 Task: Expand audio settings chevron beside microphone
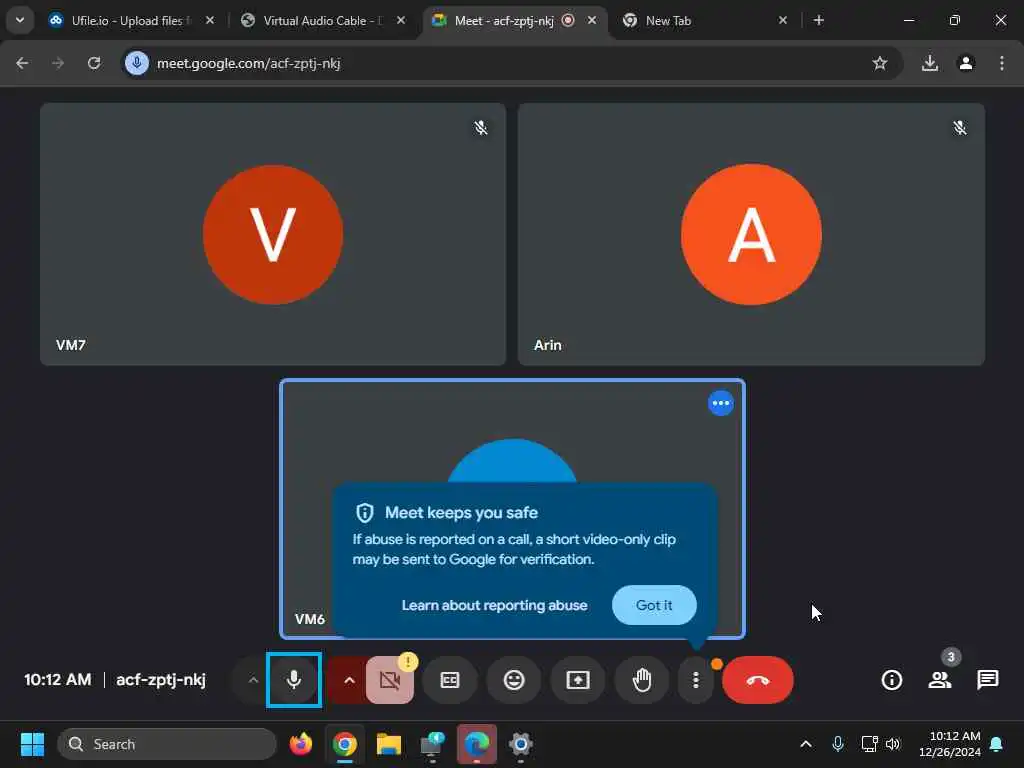click(x=253, y=680)
